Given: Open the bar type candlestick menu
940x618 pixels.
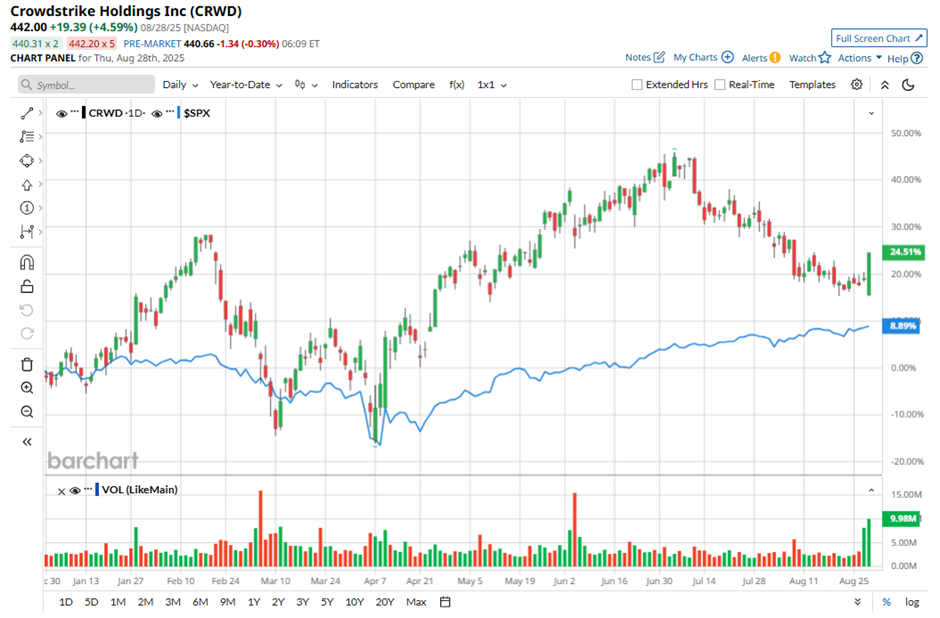Looking at the screenshot, I should pos(306,85).
